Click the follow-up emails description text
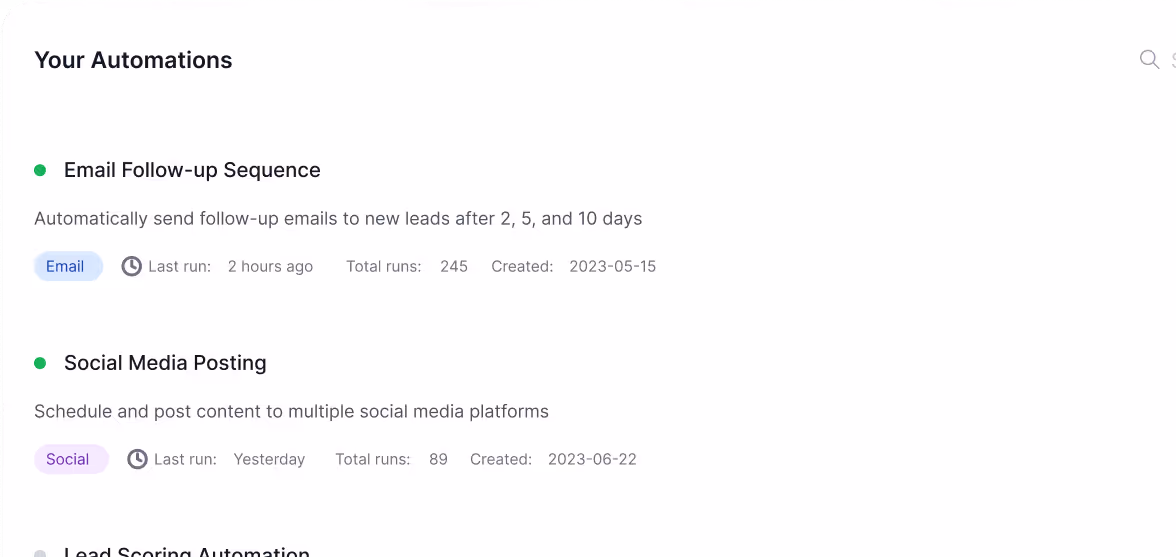 [338, 219]
